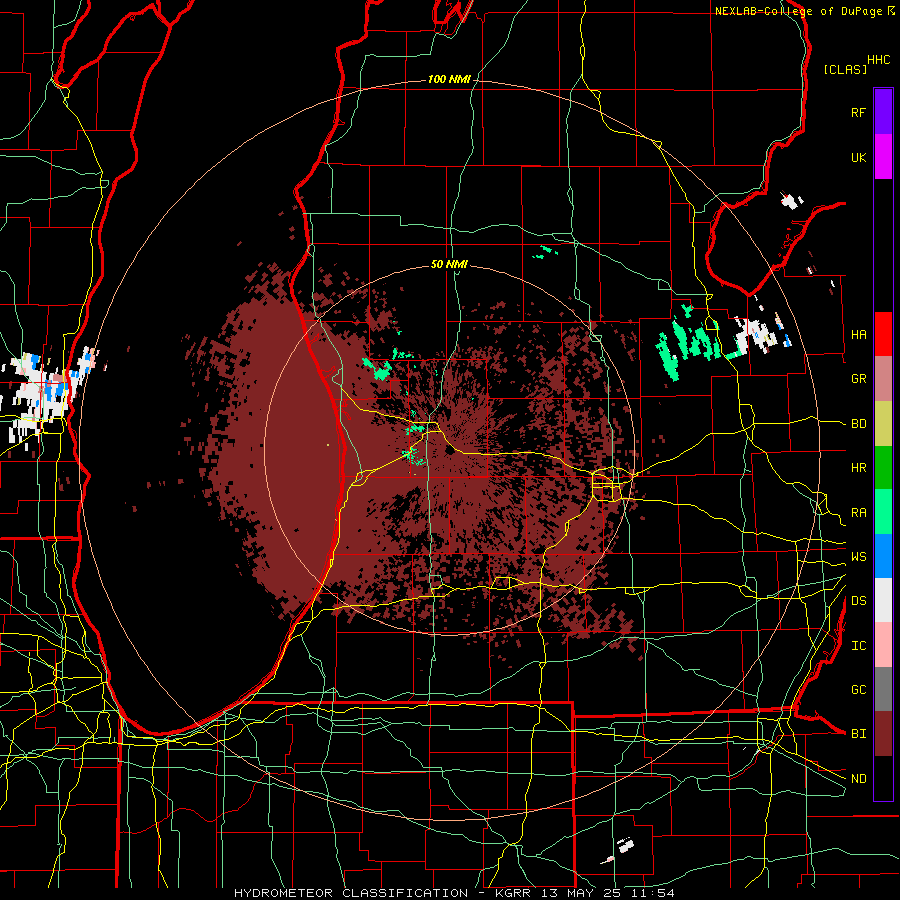Screen dimensions: 900x900
Task: Click the BI legend label
Action: coord(859,734)
